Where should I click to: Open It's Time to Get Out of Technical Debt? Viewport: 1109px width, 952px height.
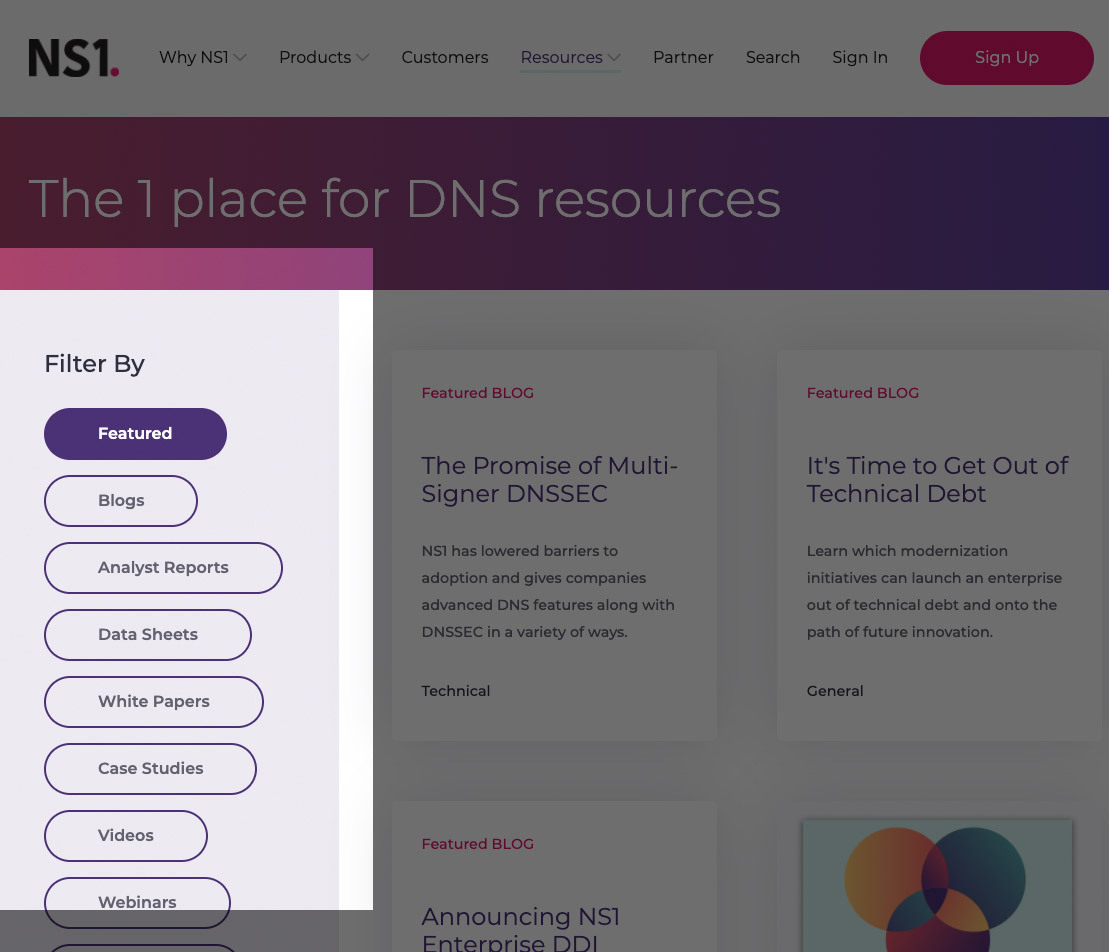click(937, 480)
